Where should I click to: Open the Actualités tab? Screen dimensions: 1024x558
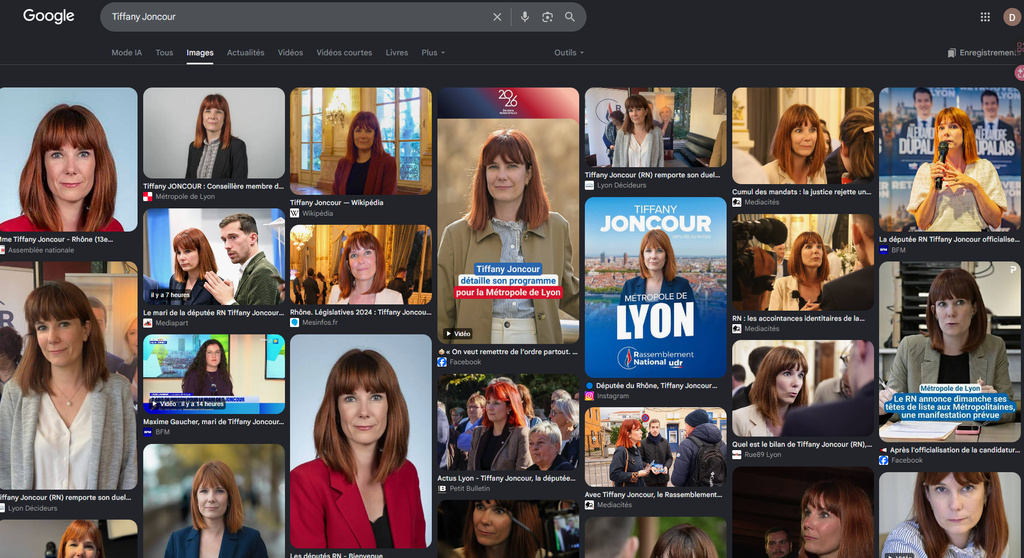click(246, 53)
